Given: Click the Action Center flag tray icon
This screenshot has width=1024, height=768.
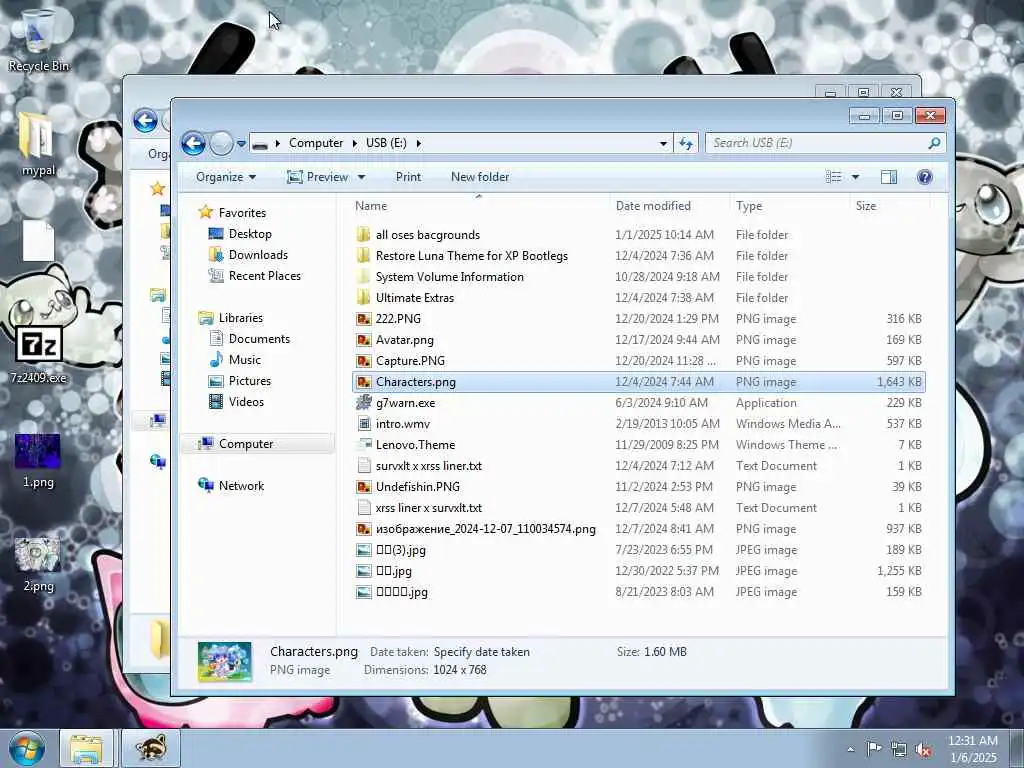Looking at the screenshot, I should (x=874, y=748).
